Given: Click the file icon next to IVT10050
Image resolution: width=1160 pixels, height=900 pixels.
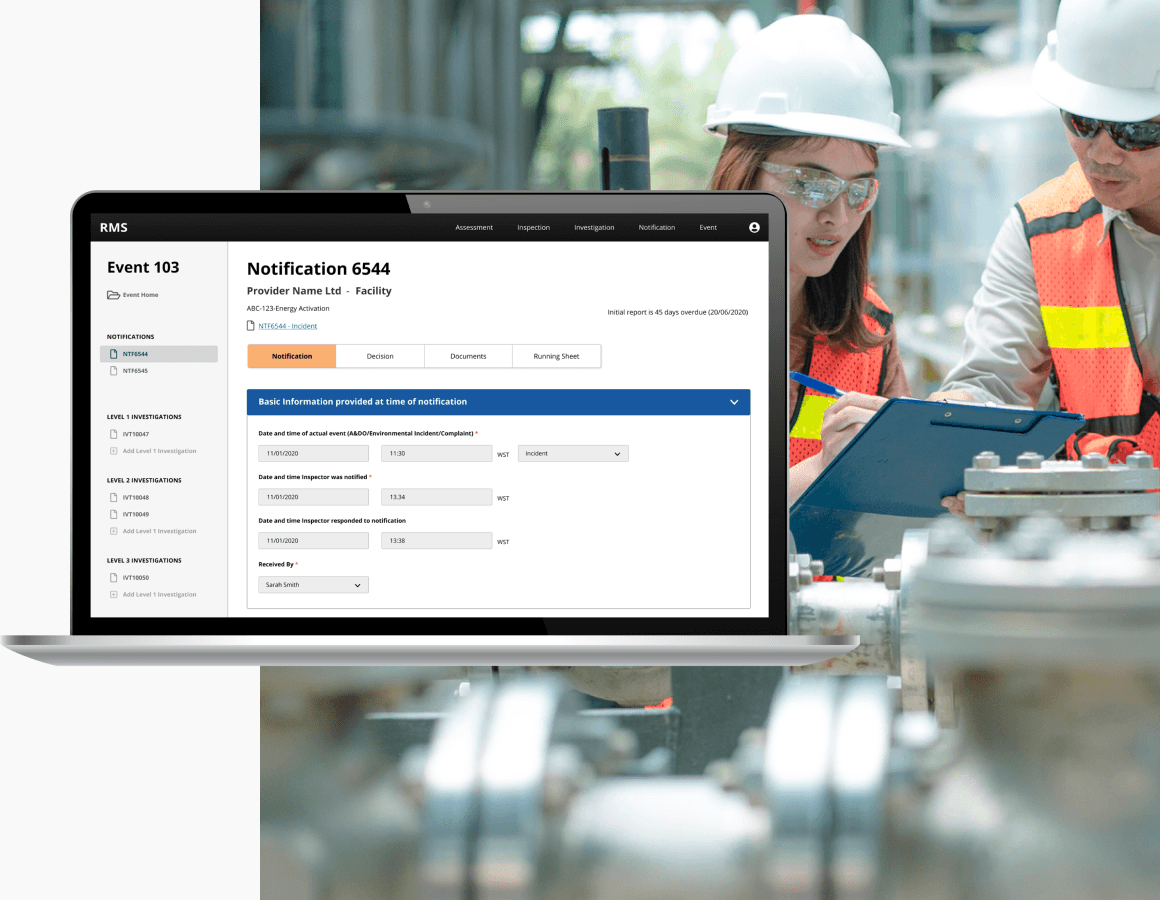Looking at the screenshot, I should [113, 578].
